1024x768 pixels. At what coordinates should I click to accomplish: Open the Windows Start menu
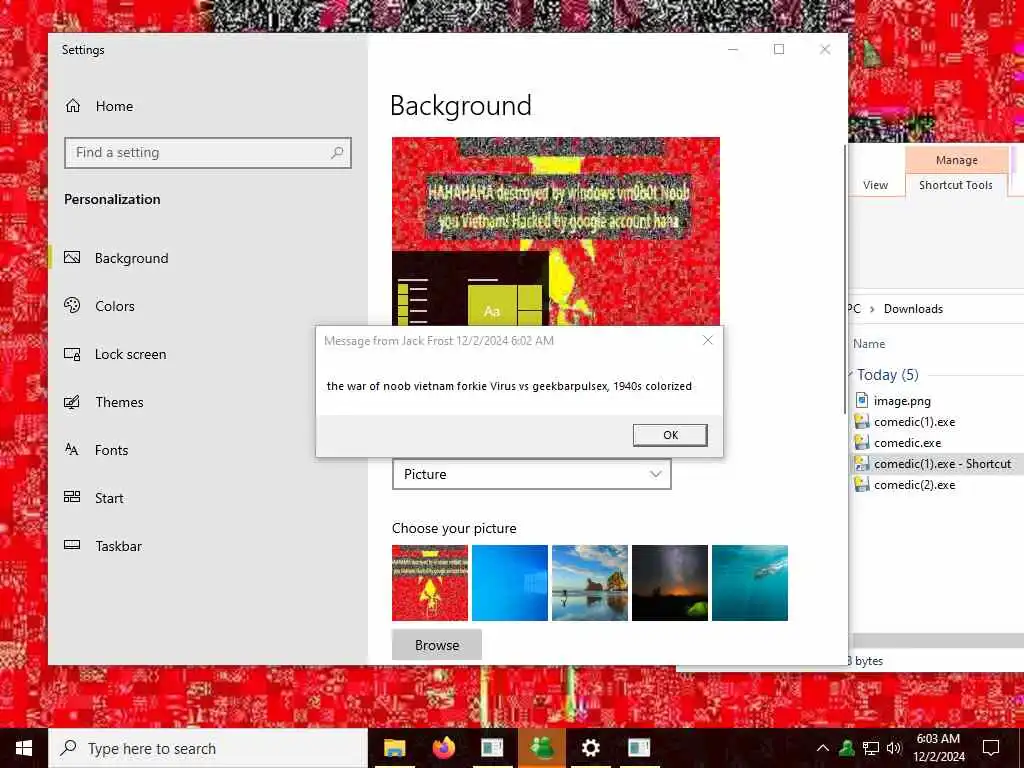click(x=24, y=748)
